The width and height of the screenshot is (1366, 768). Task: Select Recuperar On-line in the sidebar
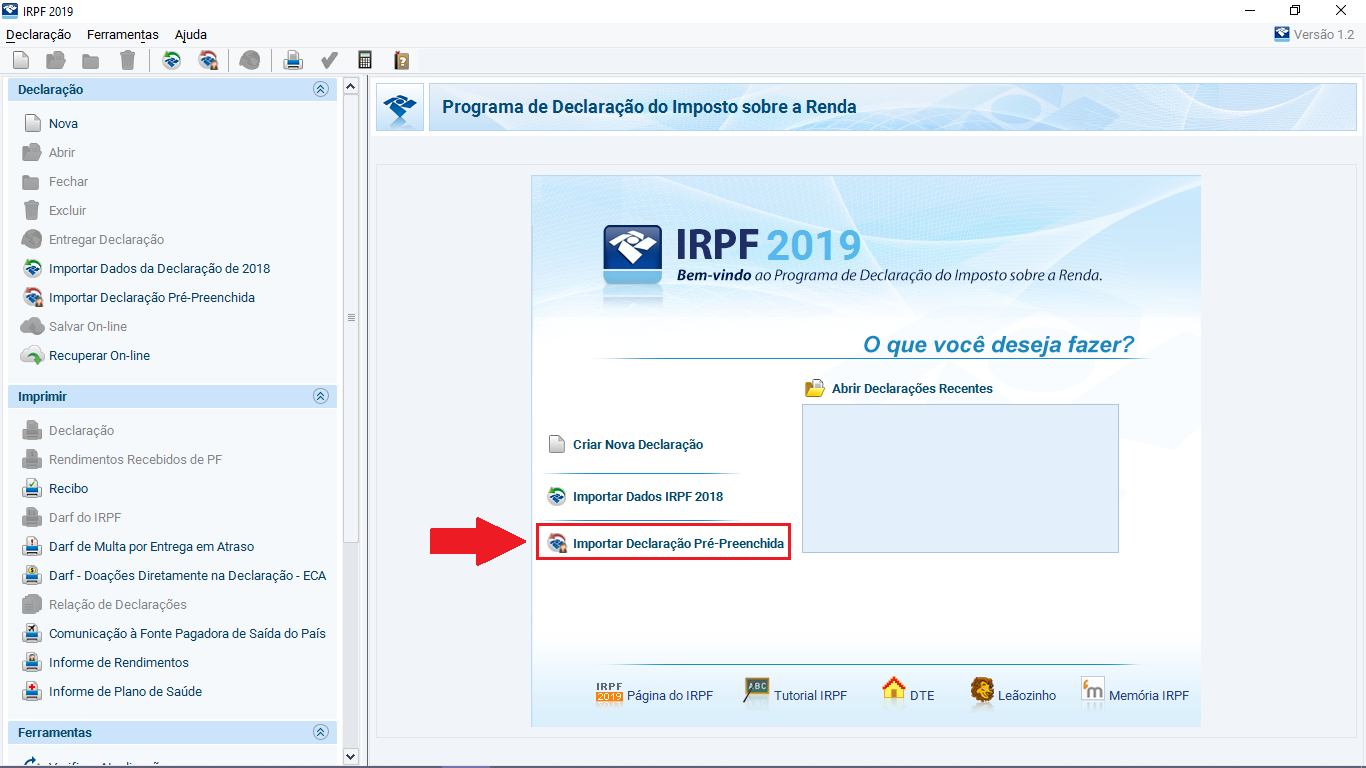[99, 356]
